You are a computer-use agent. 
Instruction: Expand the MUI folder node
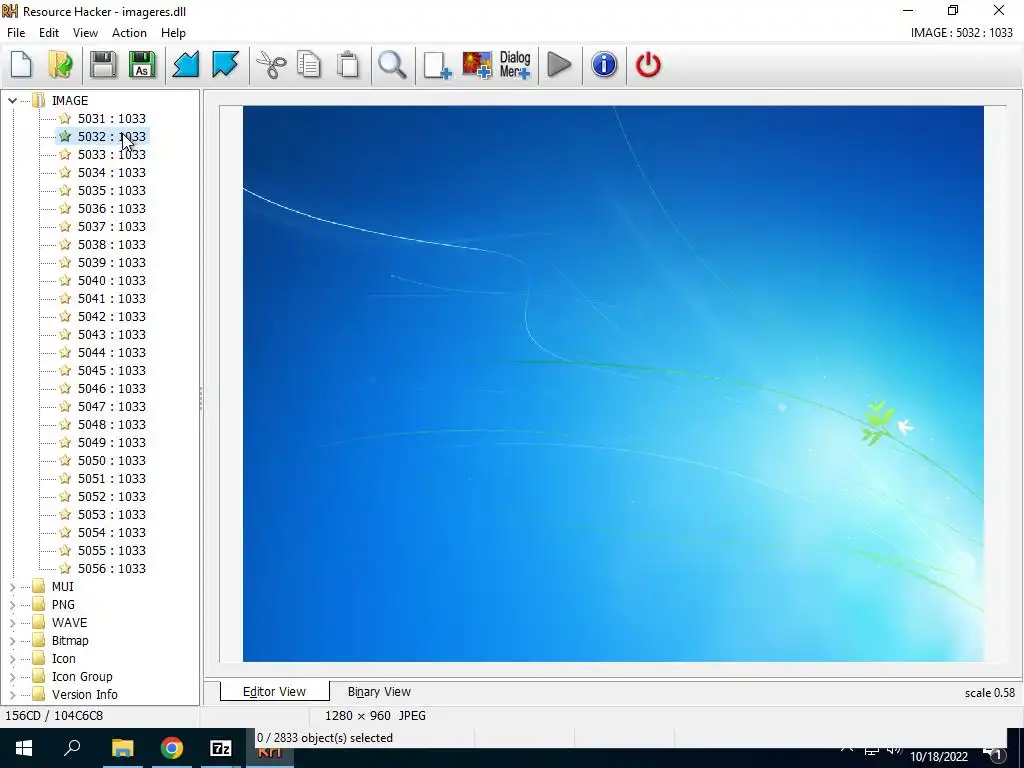(12, 587)
